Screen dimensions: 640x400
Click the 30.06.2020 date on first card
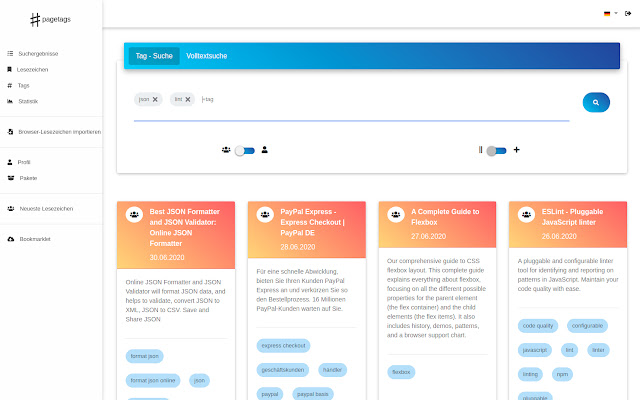pyautogui.click(x=167, y=258)
